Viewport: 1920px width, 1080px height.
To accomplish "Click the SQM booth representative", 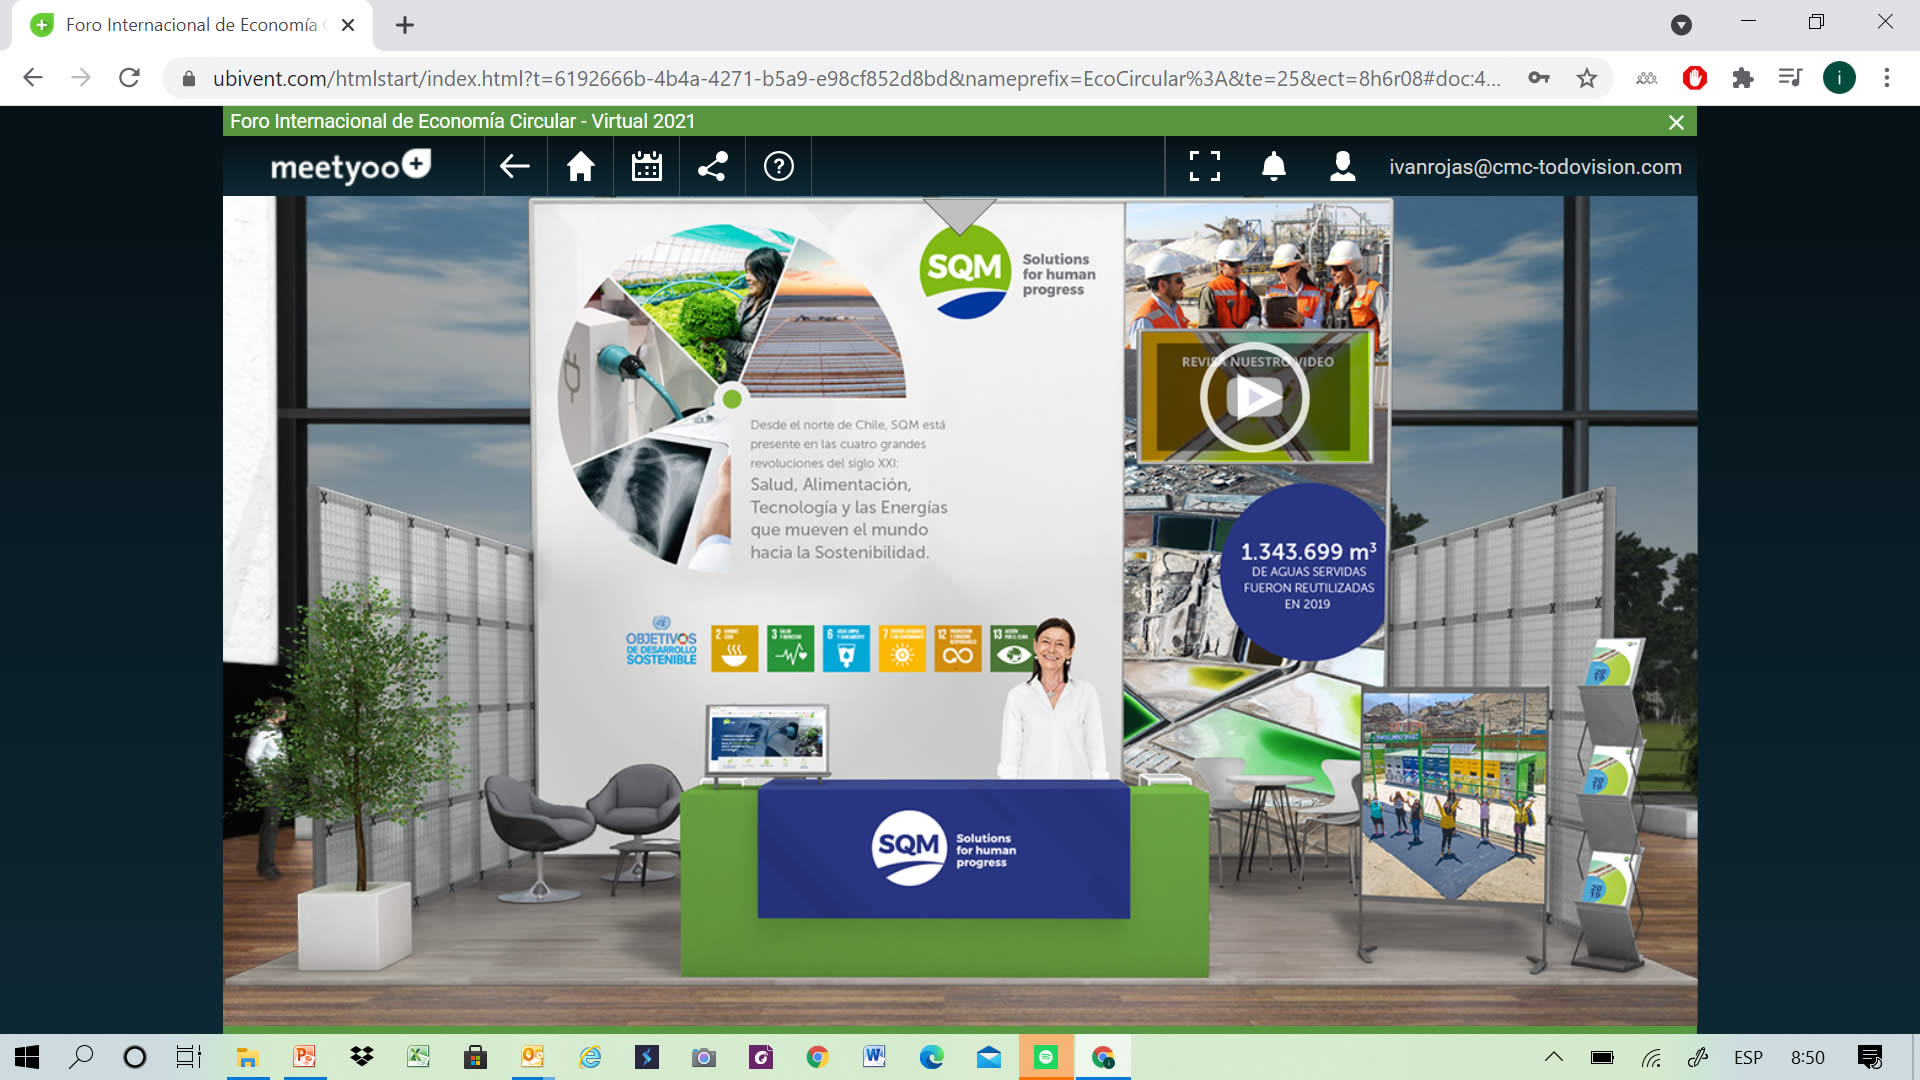I will [x=1053, y=700].
